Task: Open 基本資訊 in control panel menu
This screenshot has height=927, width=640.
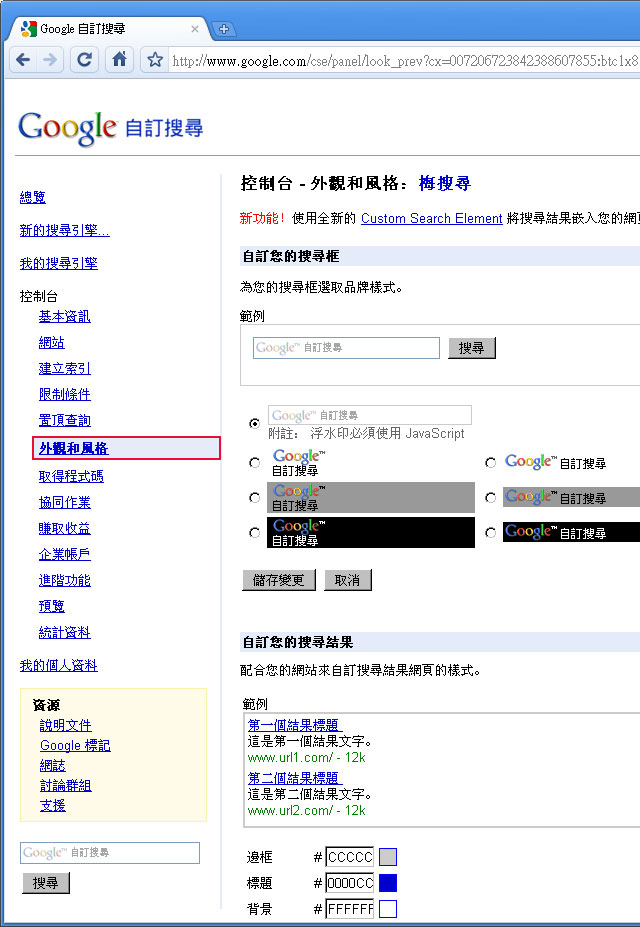Action: tap(64, 316)
